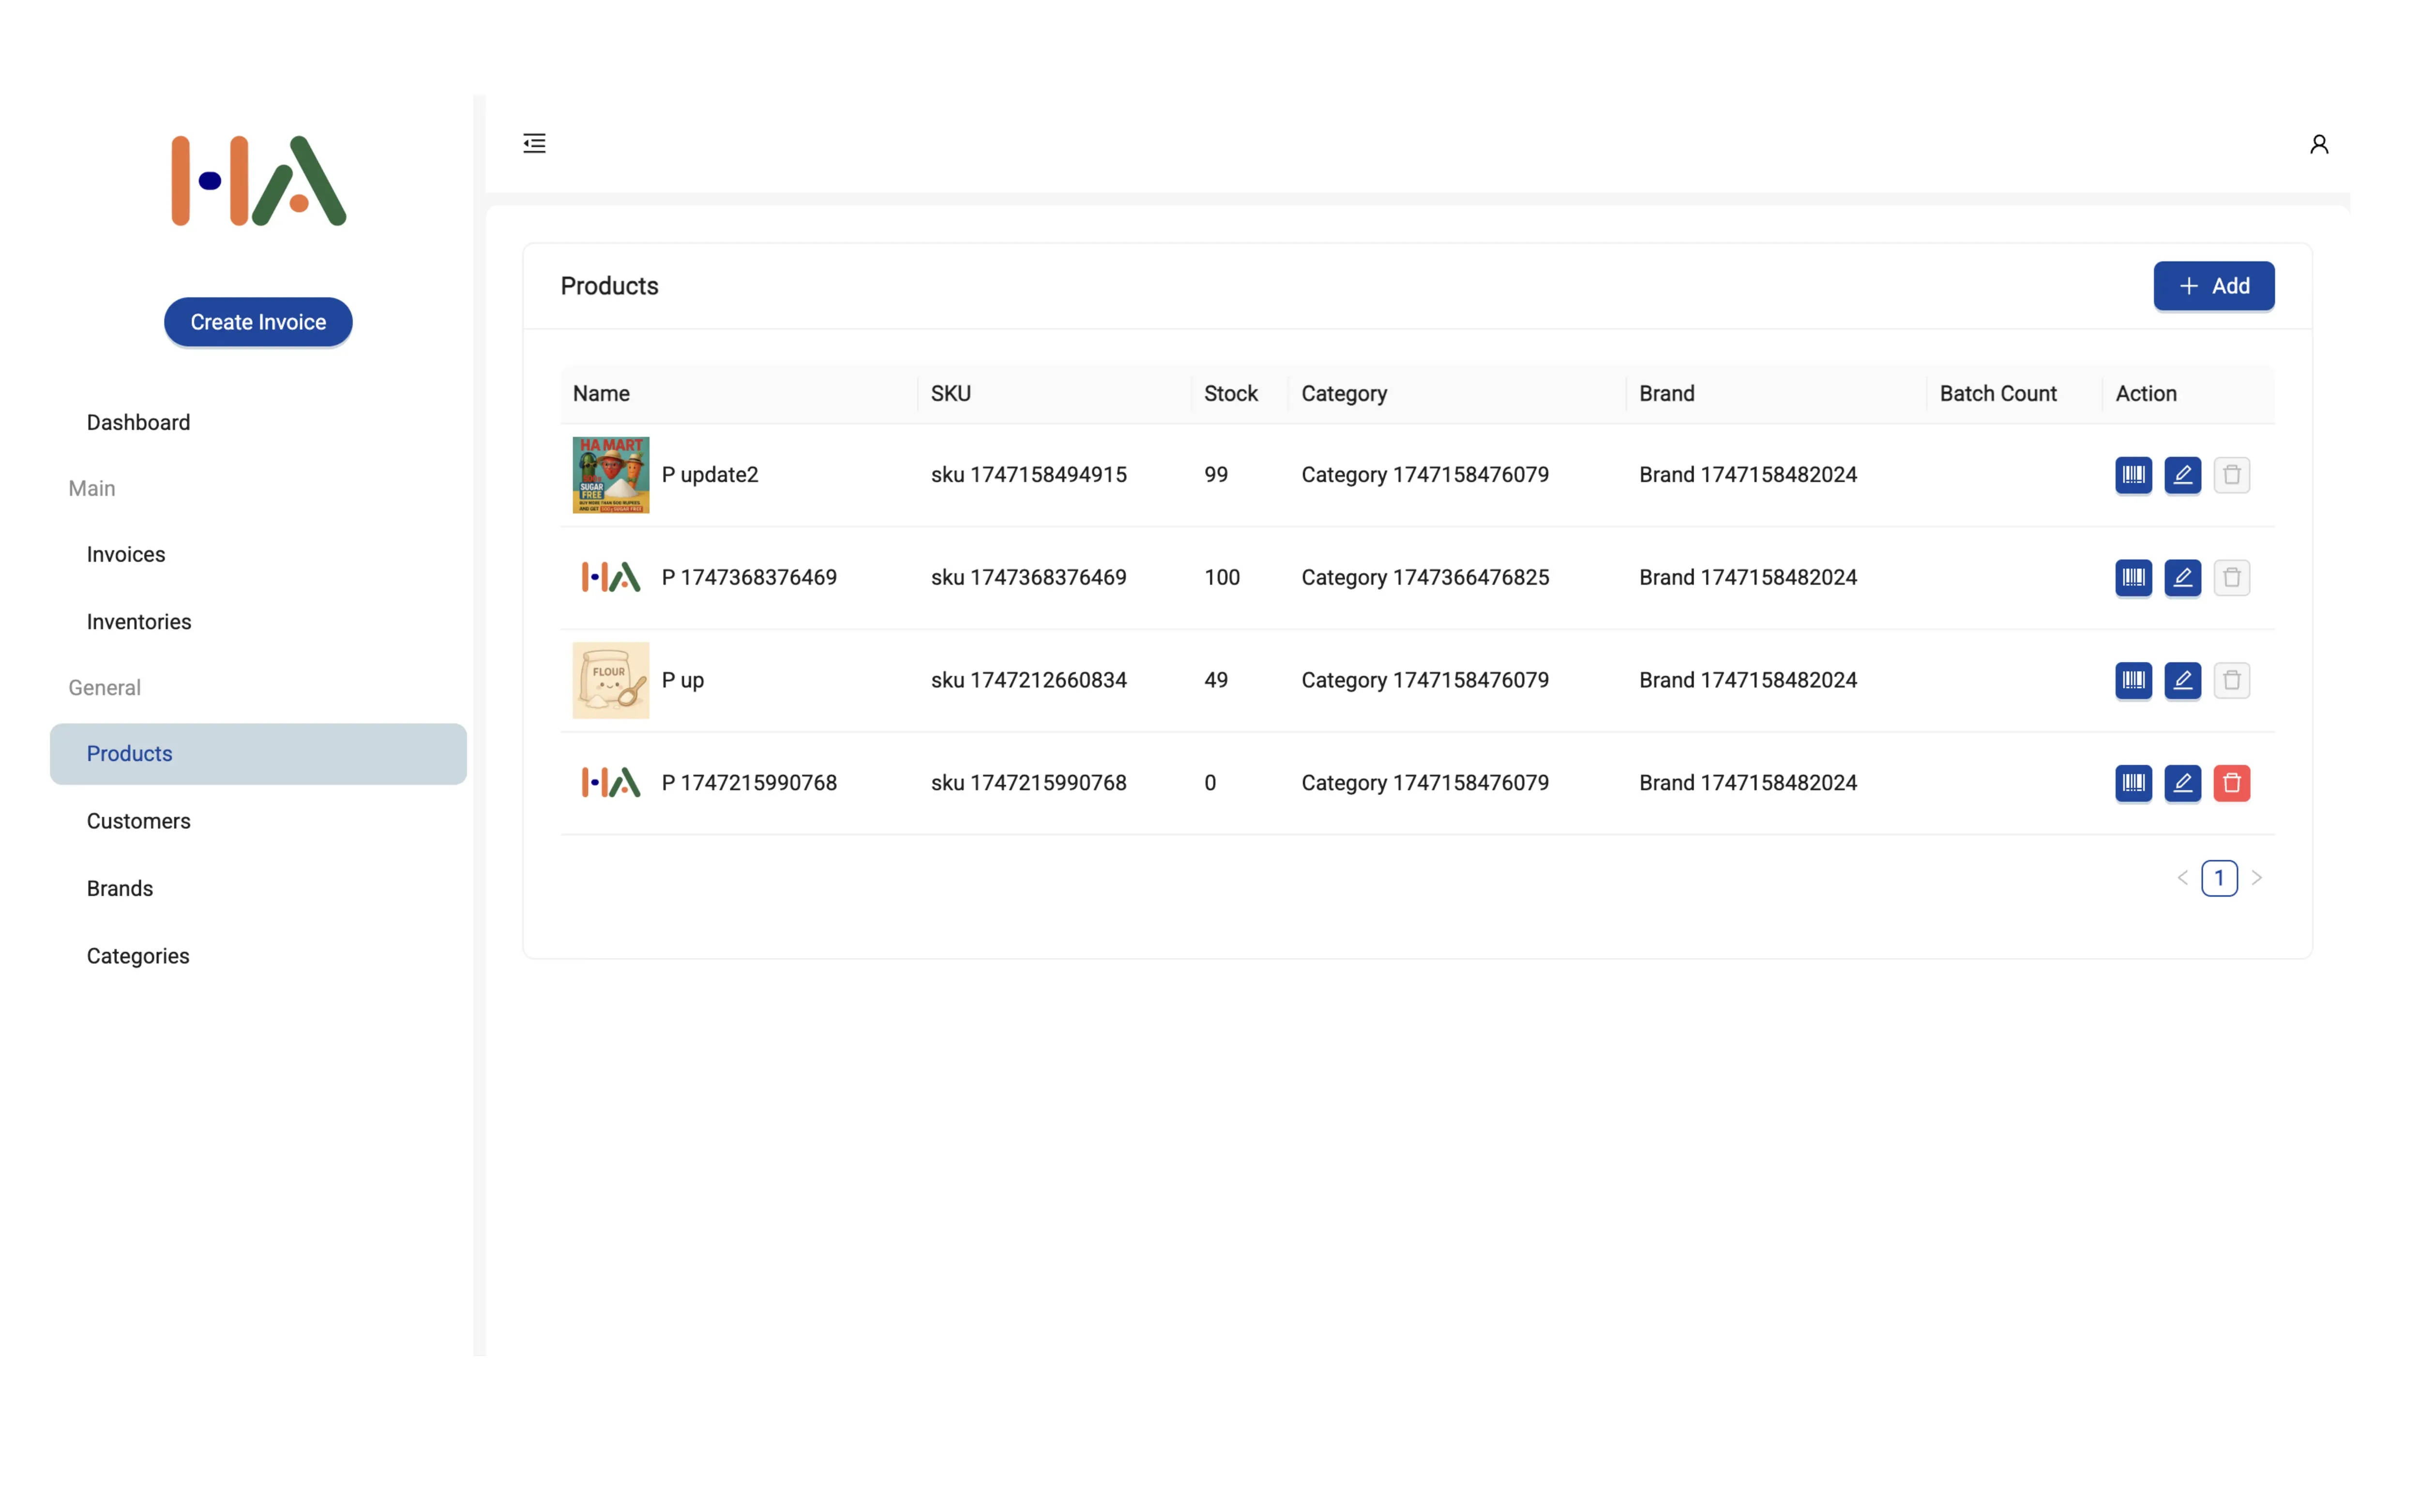Click the Create Invoice button
The width and height of the screenshot is (2420, 1512).
[x=258, y=322]
